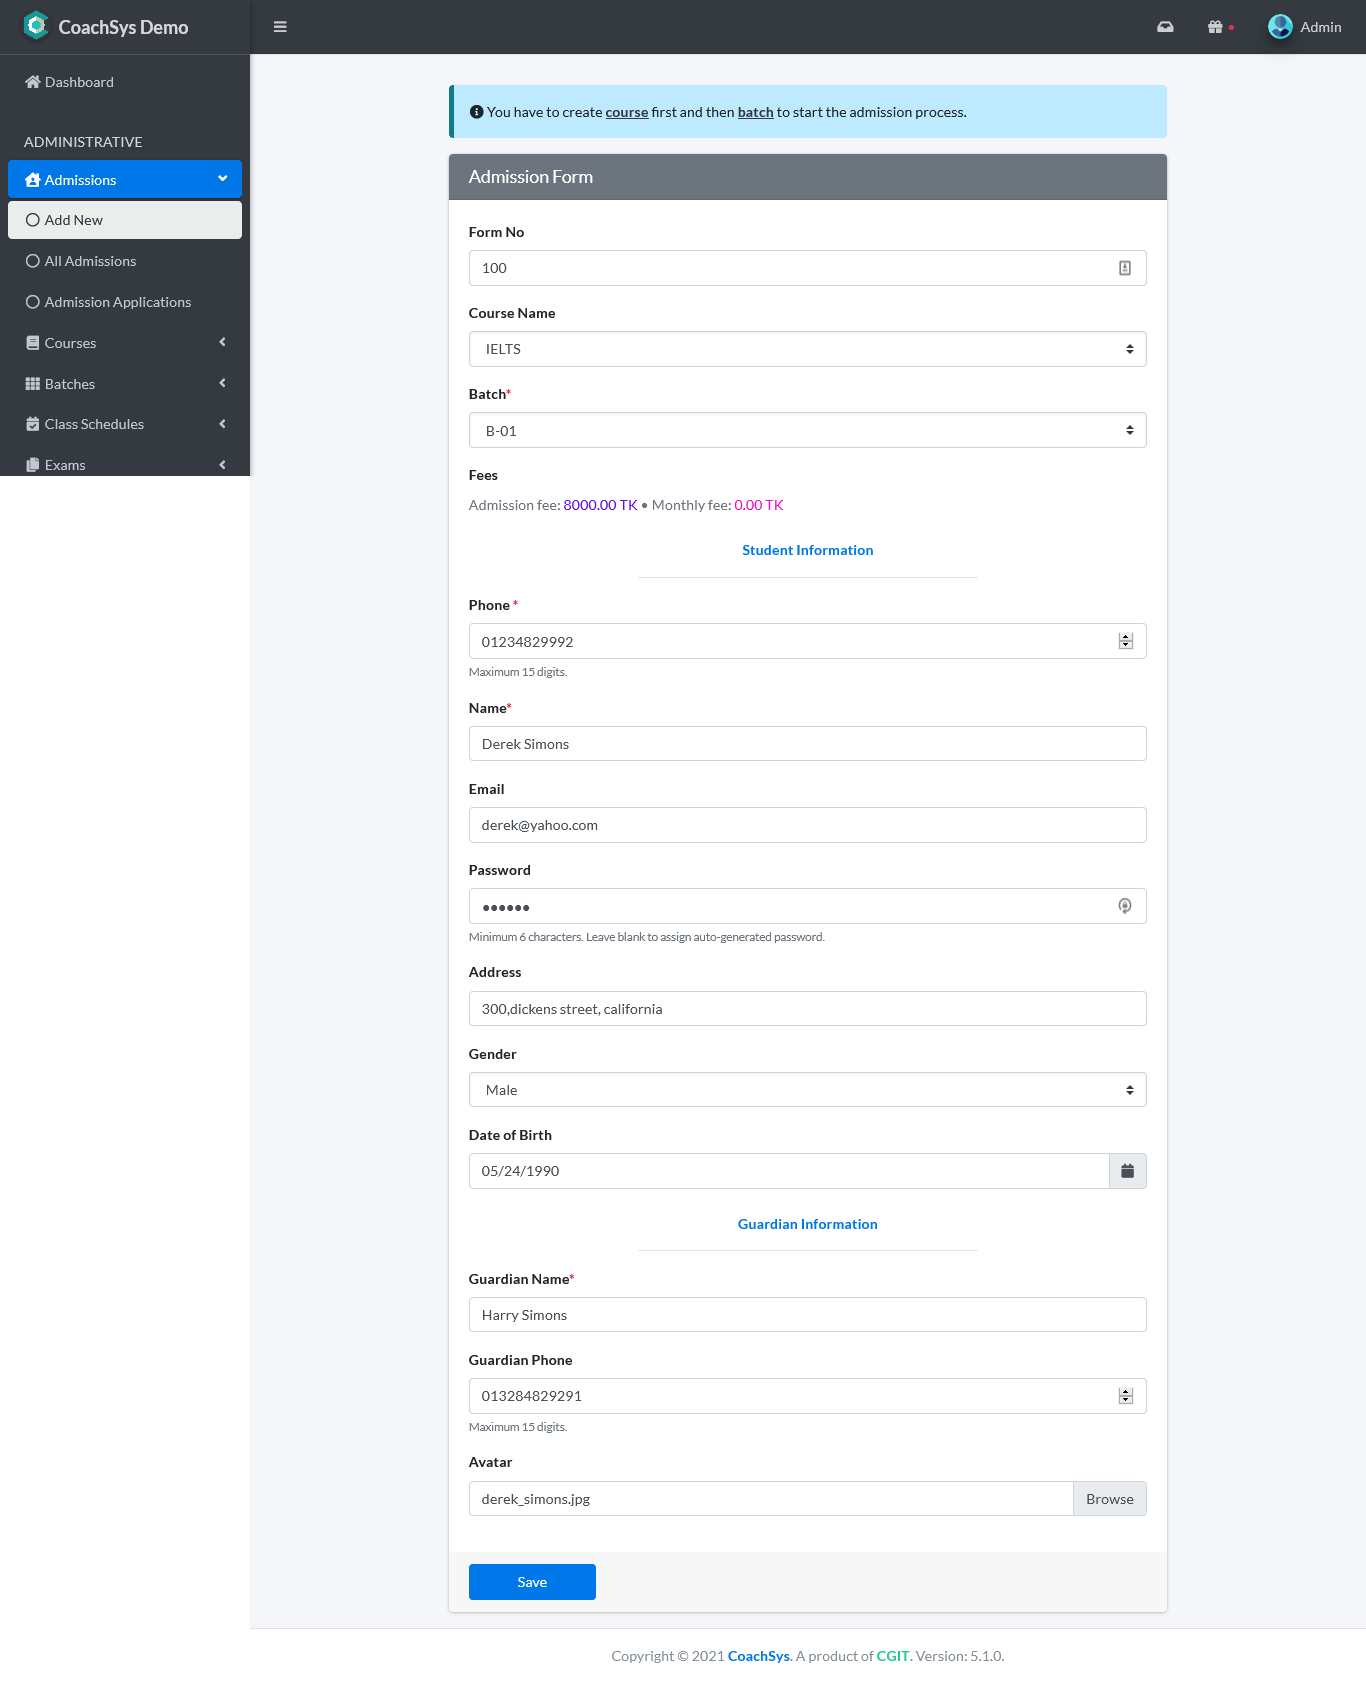Image resolution: width=1366 pixels, height=1682 pixels.
Task: Open Admission Applications sidebar item
Action: tap(117, 302)
